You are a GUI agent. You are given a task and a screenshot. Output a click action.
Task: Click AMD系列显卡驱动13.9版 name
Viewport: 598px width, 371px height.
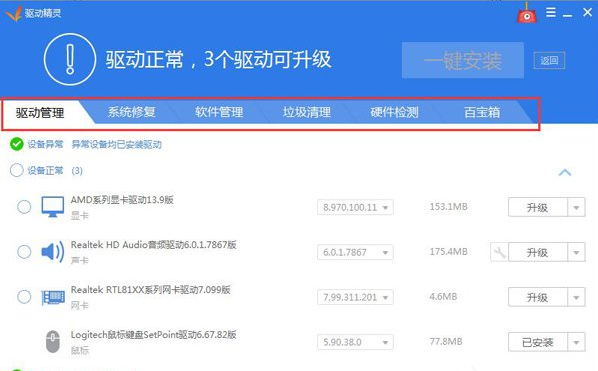[122, 200]
